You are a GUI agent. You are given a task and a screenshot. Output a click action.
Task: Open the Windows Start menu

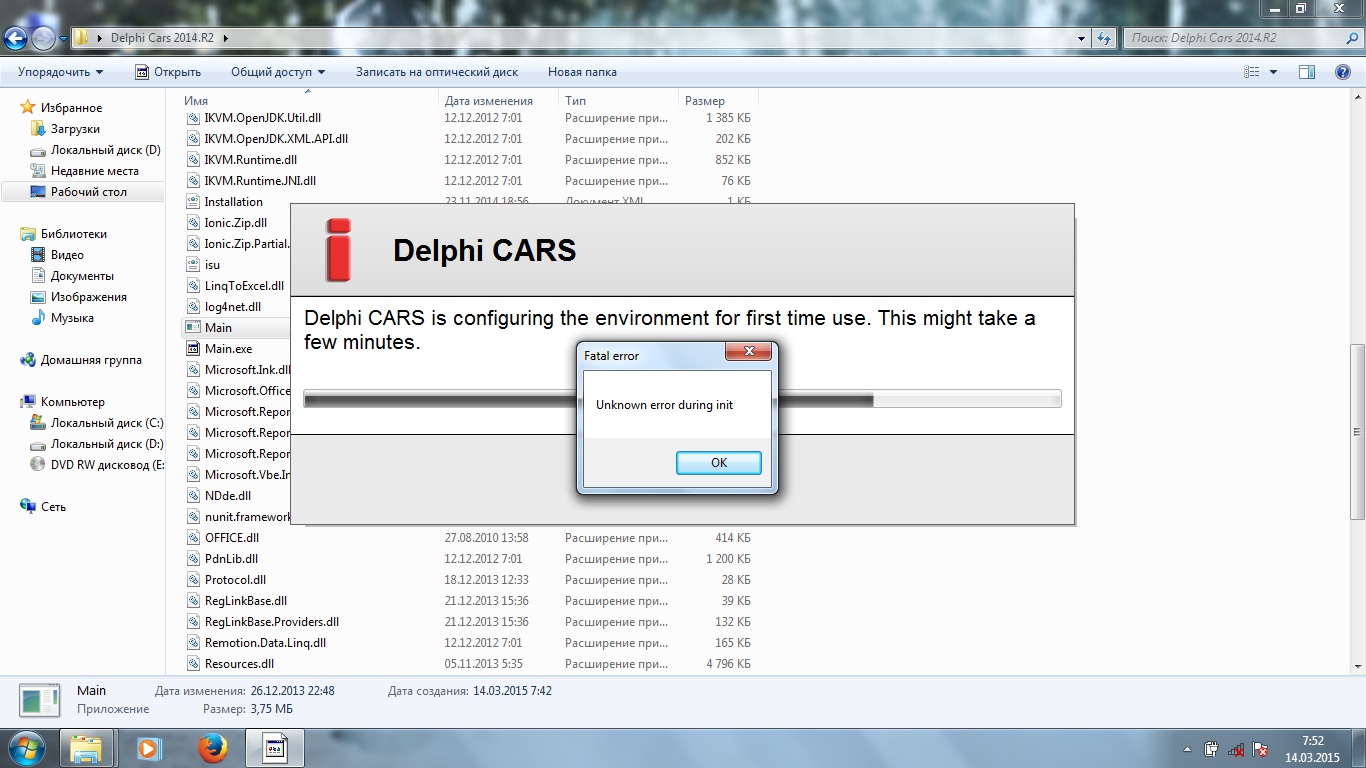[26, 748]
